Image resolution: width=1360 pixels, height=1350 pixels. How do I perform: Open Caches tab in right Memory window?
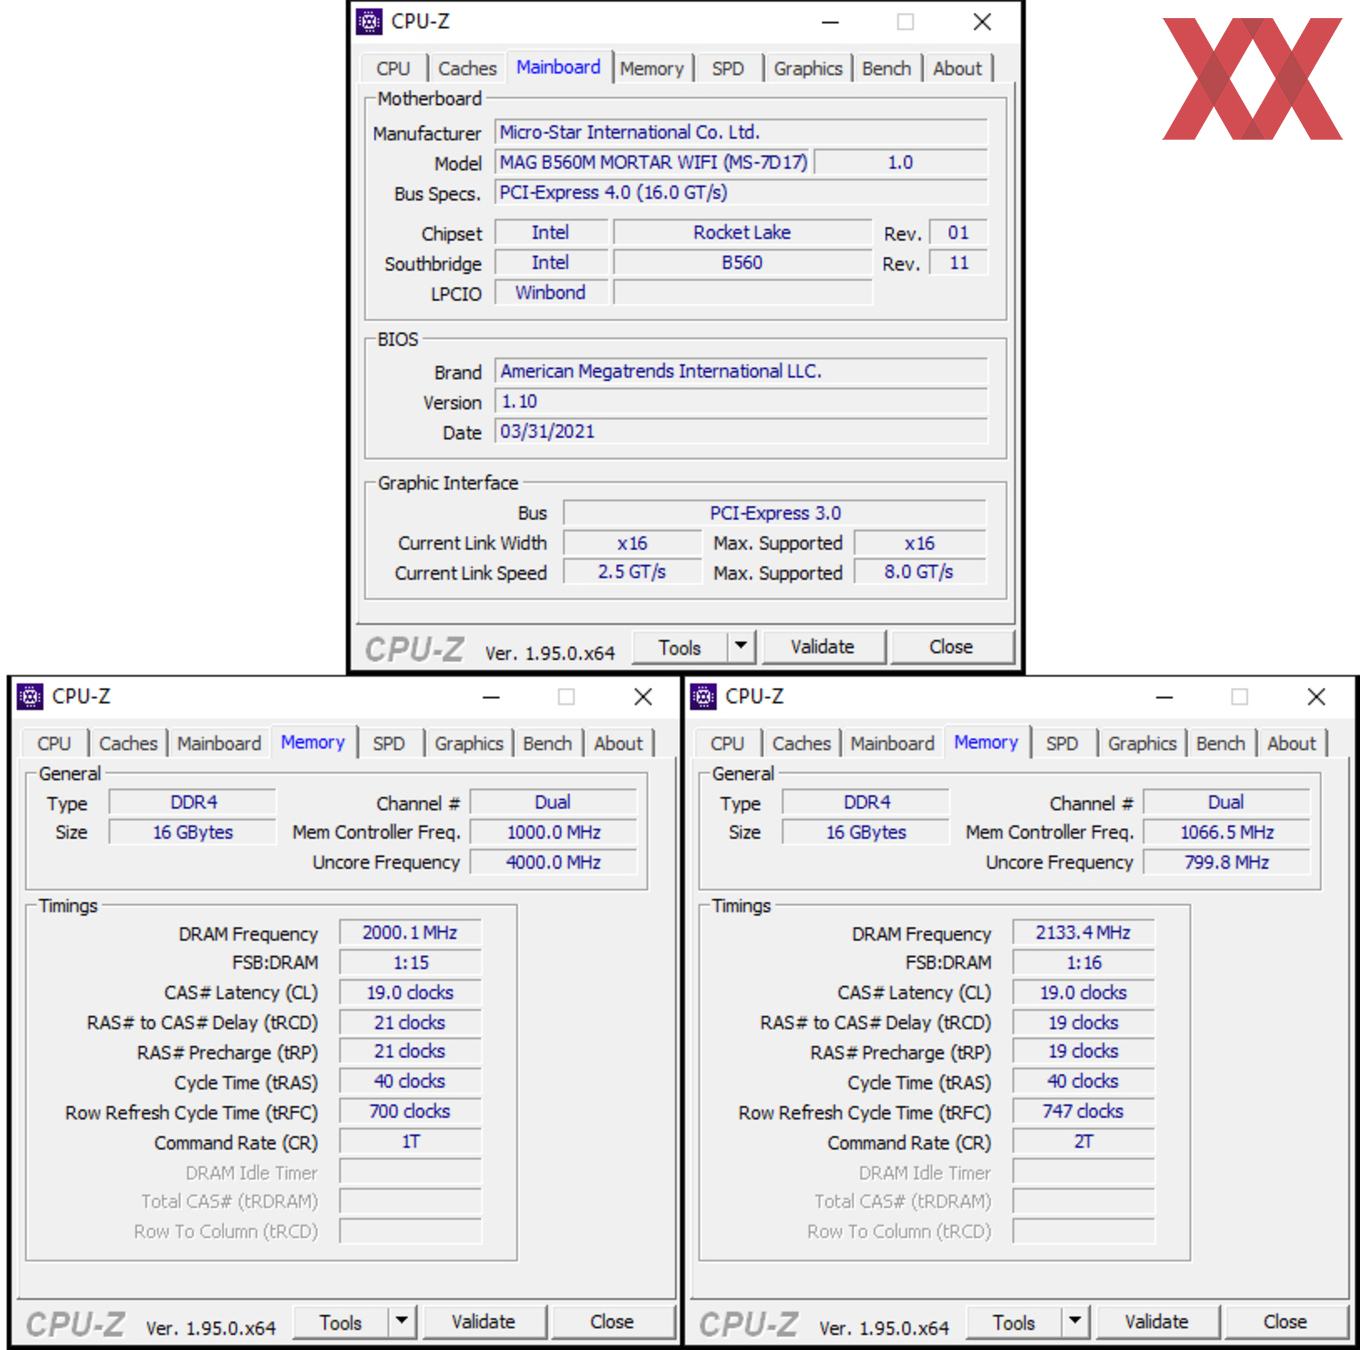(801, 743)
